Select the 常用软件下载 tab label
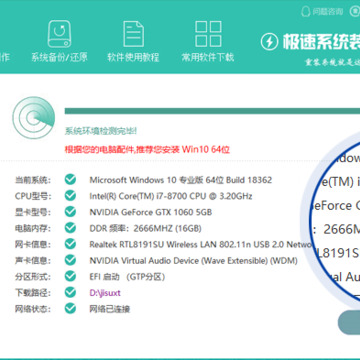 (x=208, y=57)
